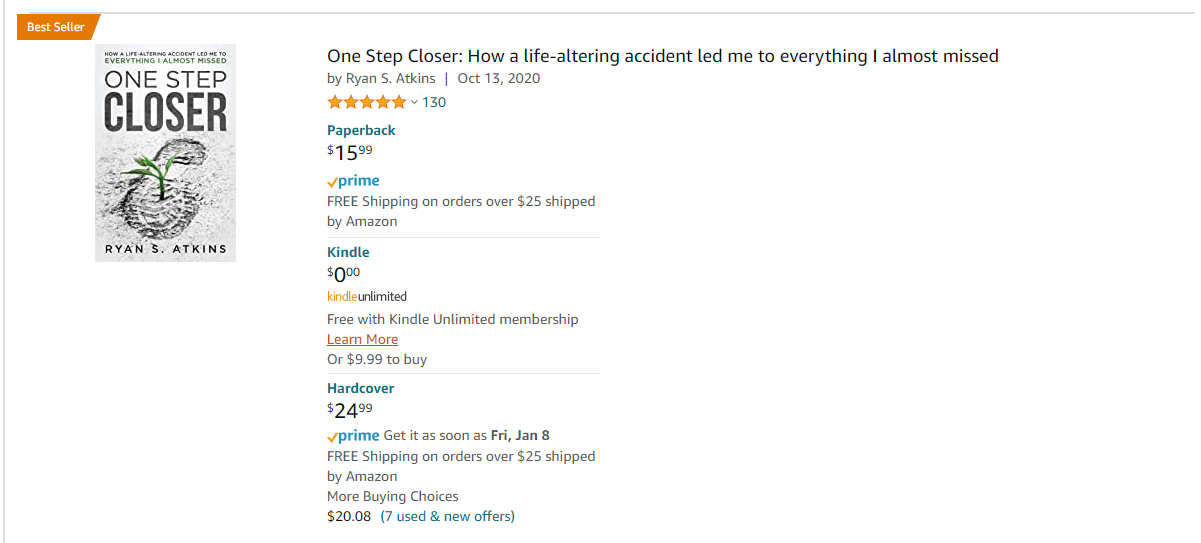Expand the rating breakdown chevron

(x=414, y=102)
